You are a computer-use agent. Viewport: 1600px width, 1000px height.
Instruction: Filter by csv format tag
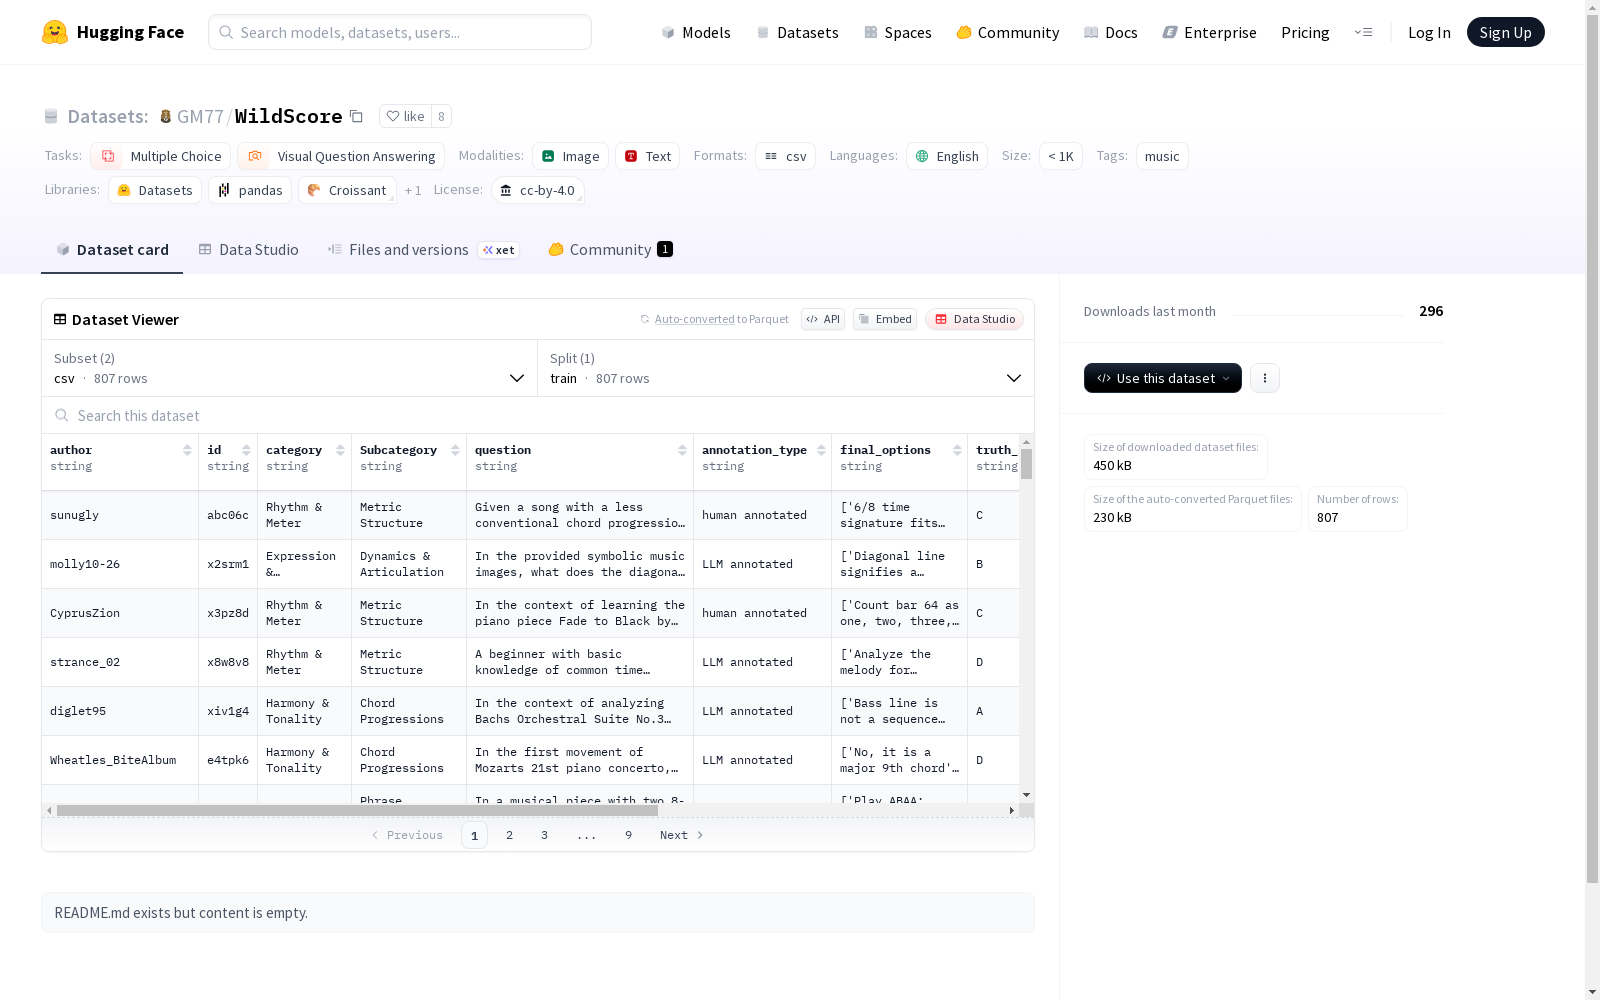785,156
